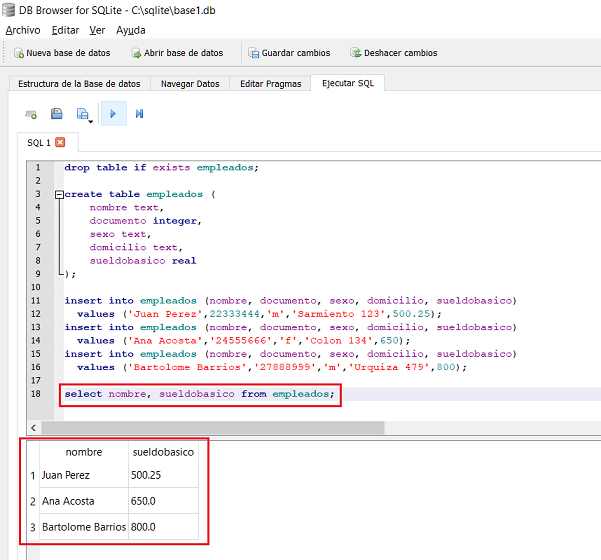Click the DB Browser app icon in title bar
Viewport: 601px width, 560px height.
pyautogui.click(x=8, y=10)
